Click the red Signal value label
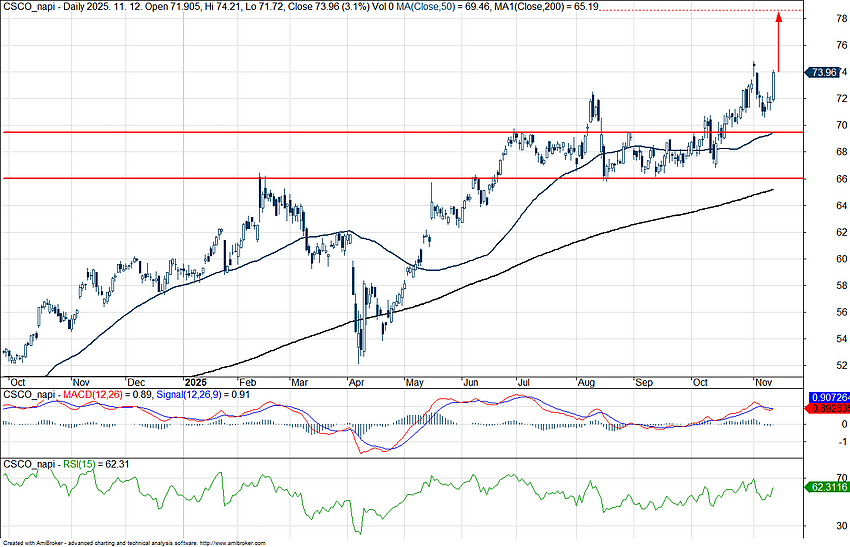Image resolution: width=850 pixels, height=547 pixels. click(826, 409)
